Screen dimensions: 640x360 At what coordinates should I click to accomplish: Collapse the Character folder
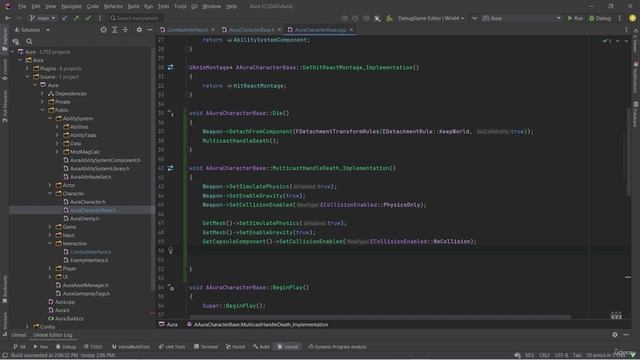[50, 193]
